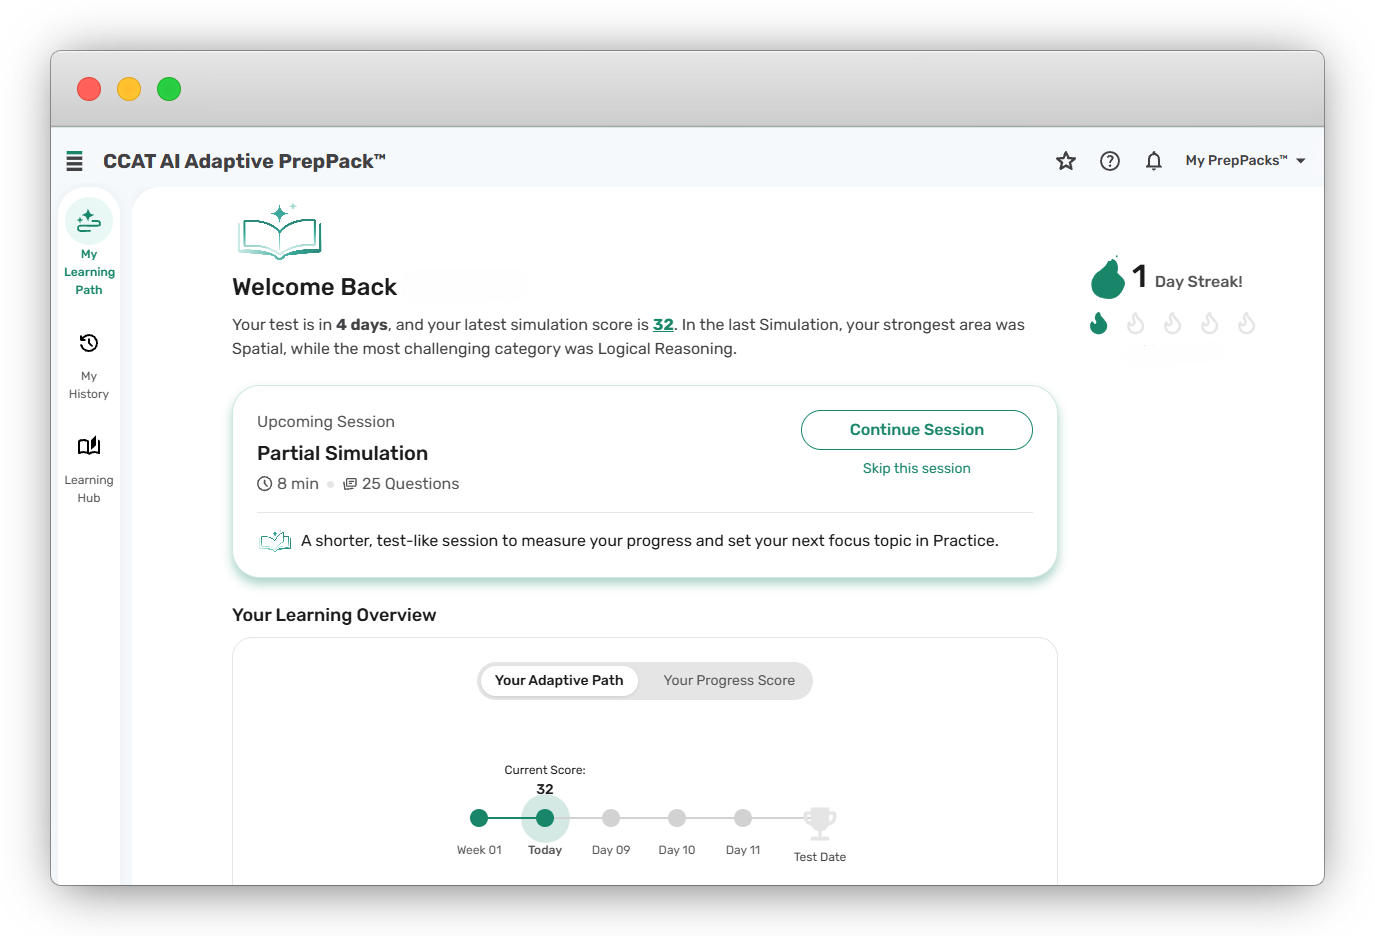The height and width of the screenshot is (936, 1375).
Task: Click the Skip this session link
Action: pyautogui.click(x=917, y=468)
